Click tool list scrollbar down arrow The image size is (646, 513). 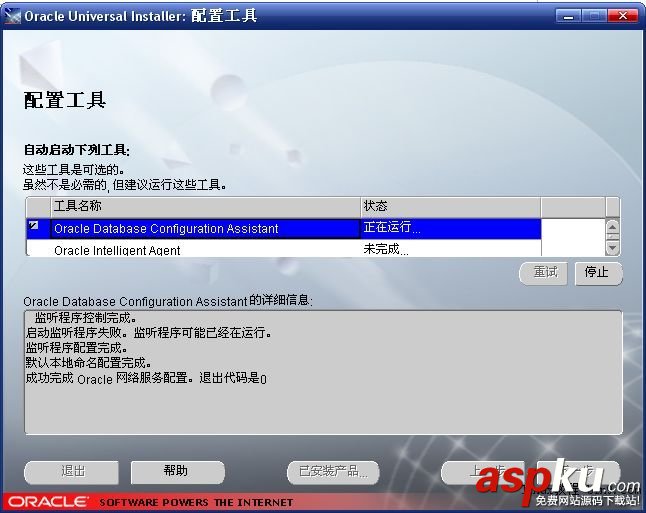(612, 248)
